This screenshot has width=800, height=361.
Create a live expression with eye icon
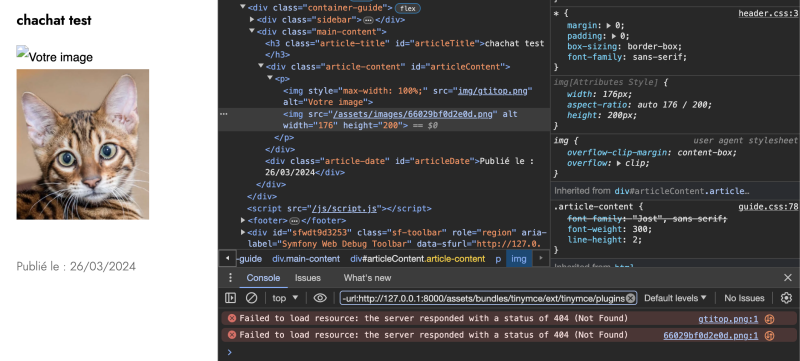[x=320, y=298]
